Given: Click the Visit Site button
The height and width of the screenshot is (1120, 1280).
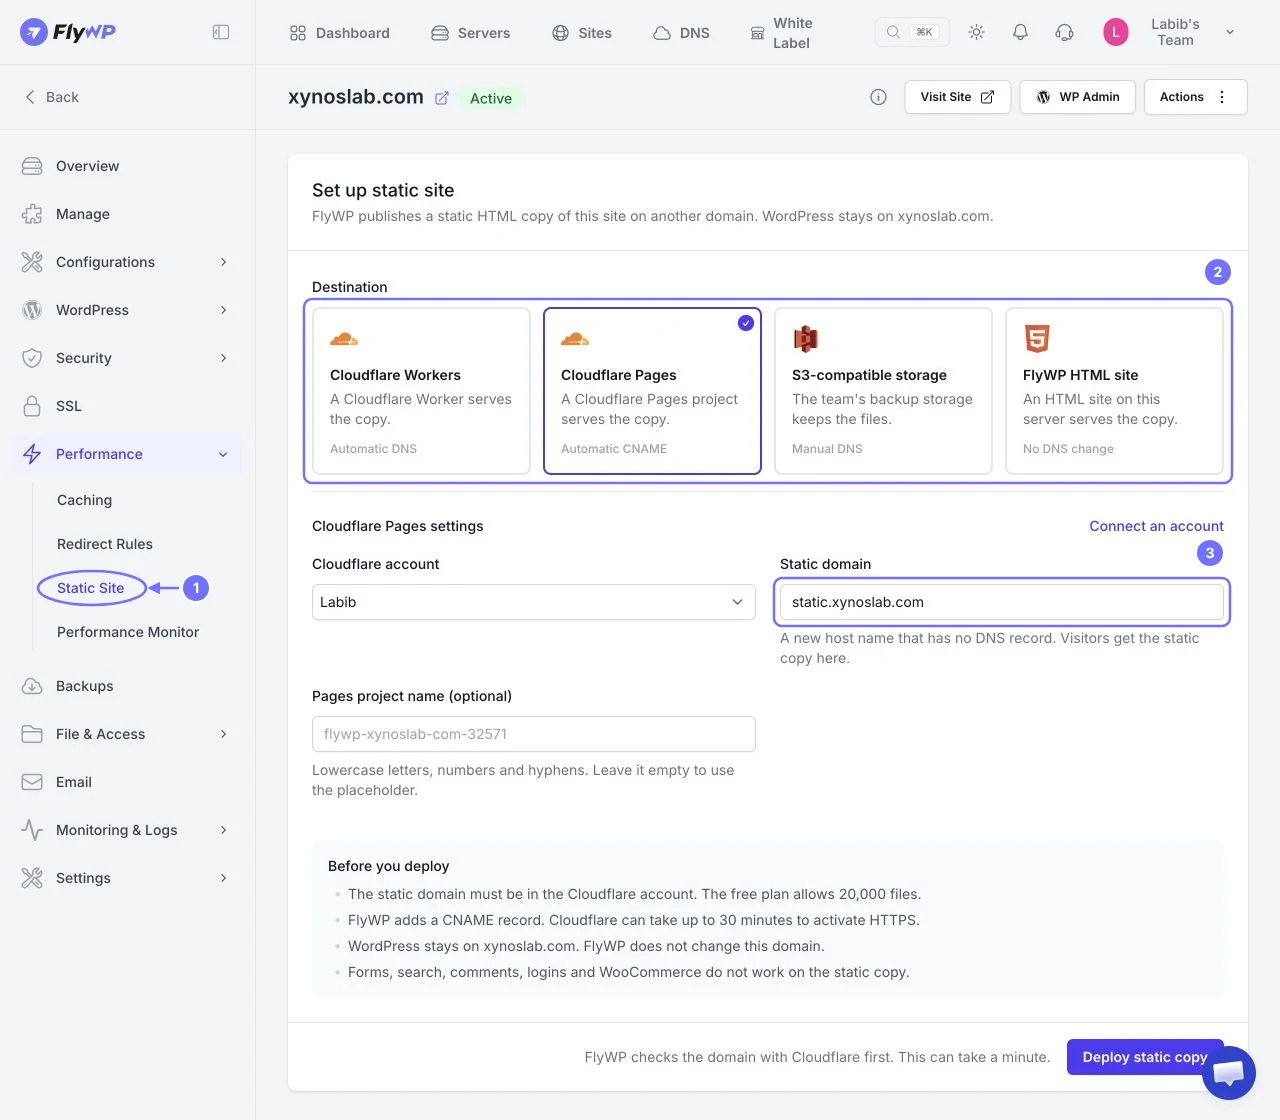Looking at the screenshot, I should pos(958,97).
